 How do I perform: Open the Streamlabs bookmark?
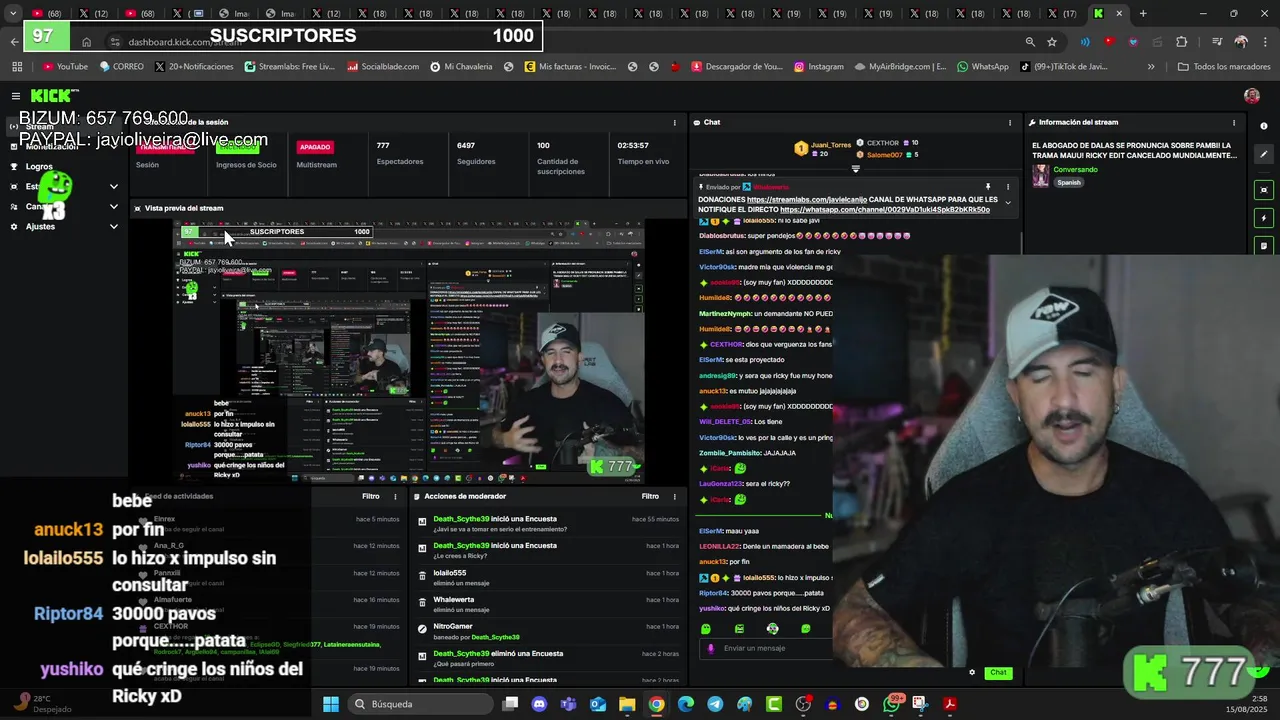[289, 67]
